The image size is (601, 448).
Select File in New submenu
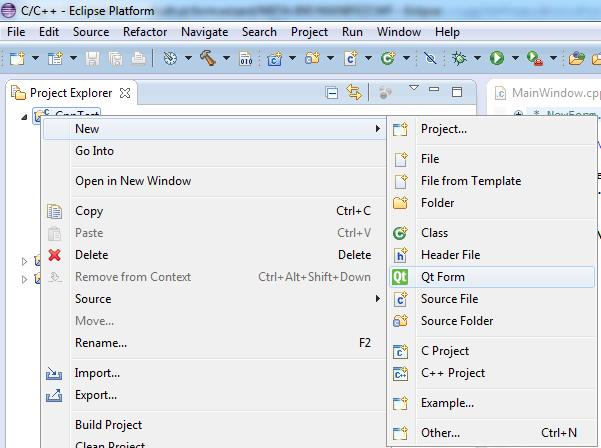pyautogui.click(x=492, y=159)
